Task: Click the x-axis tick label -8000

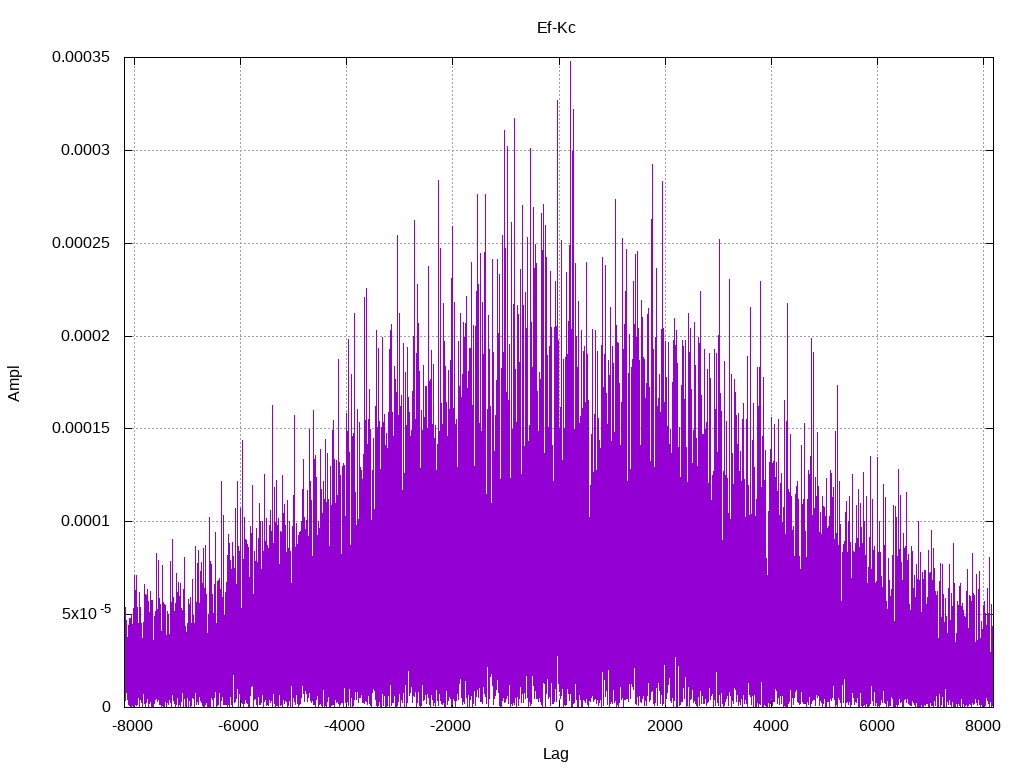Action: point(133,726)
